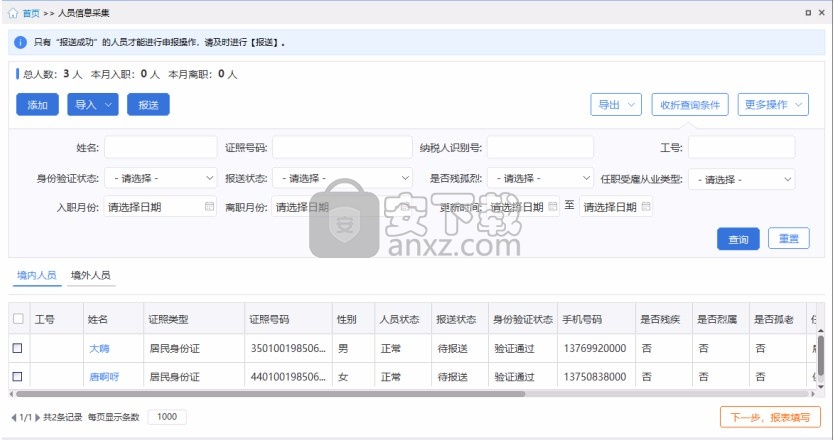This screenshot has height=440, width=834.
Task: Check the row checkbox for 大嗨
Action: 18,348
